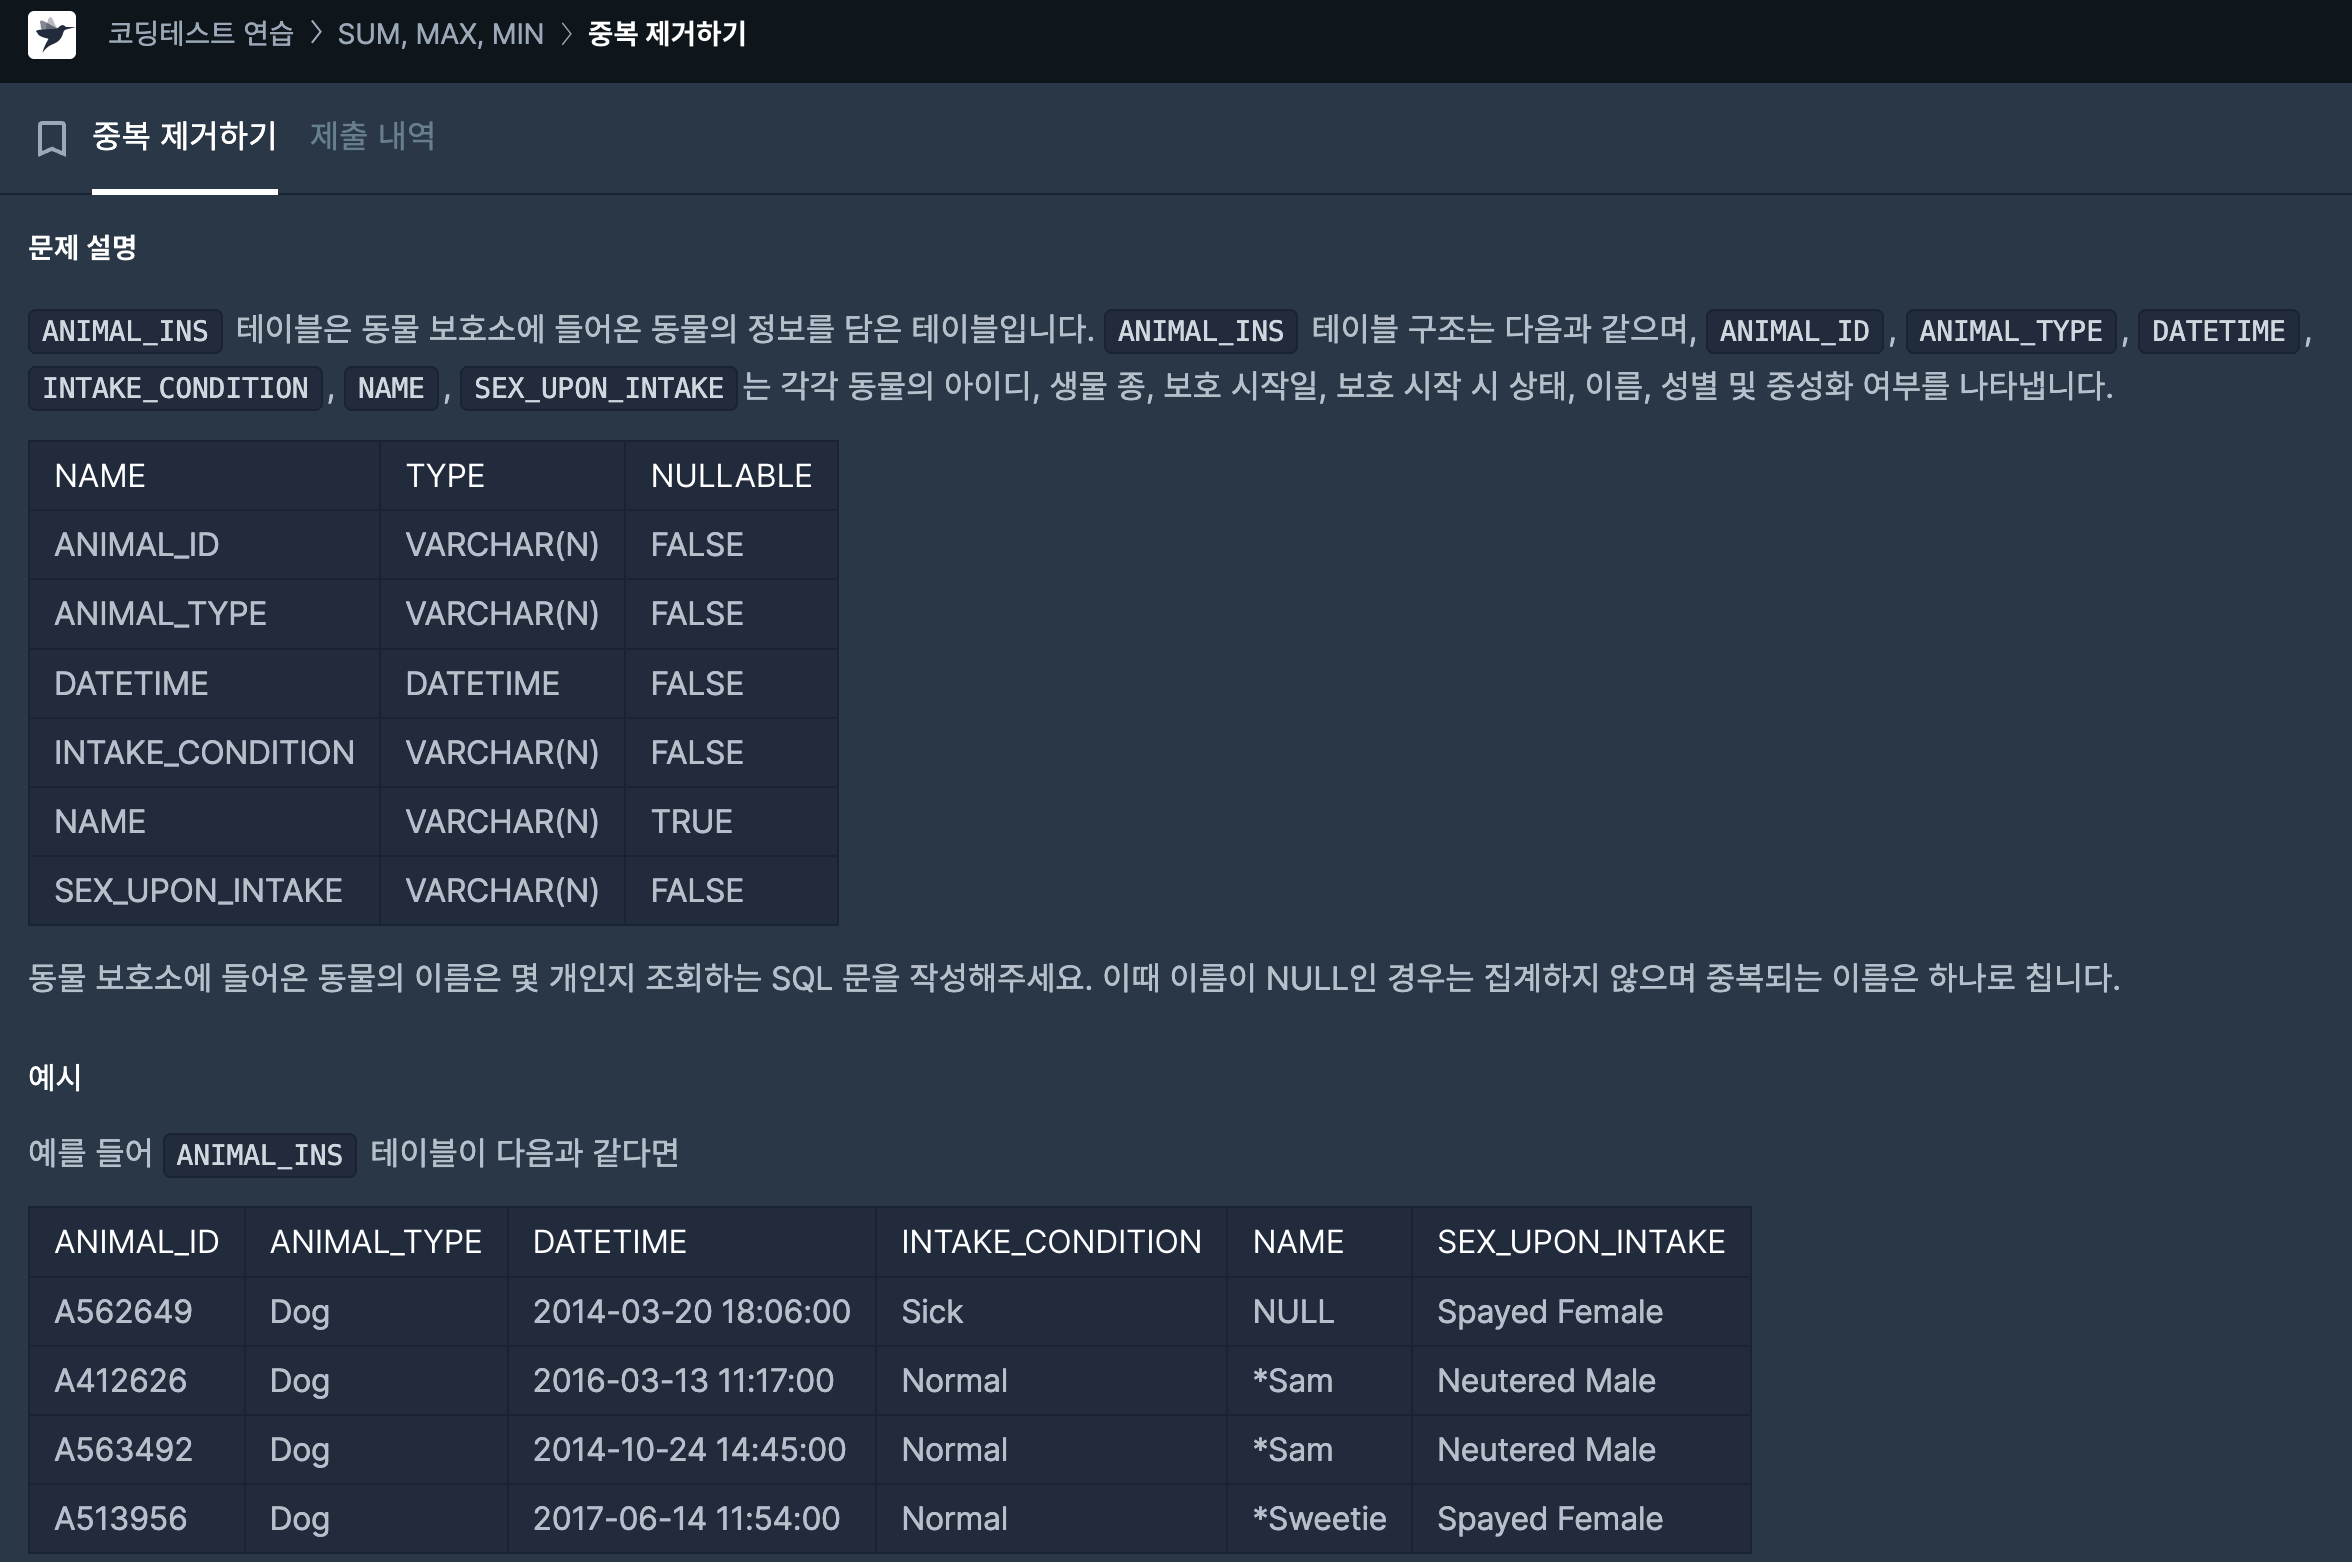Viewport: 2352px width, 1562px height.
Task: Bookmark this problem with the bookmark icon
Action: [x=52, y=138]
